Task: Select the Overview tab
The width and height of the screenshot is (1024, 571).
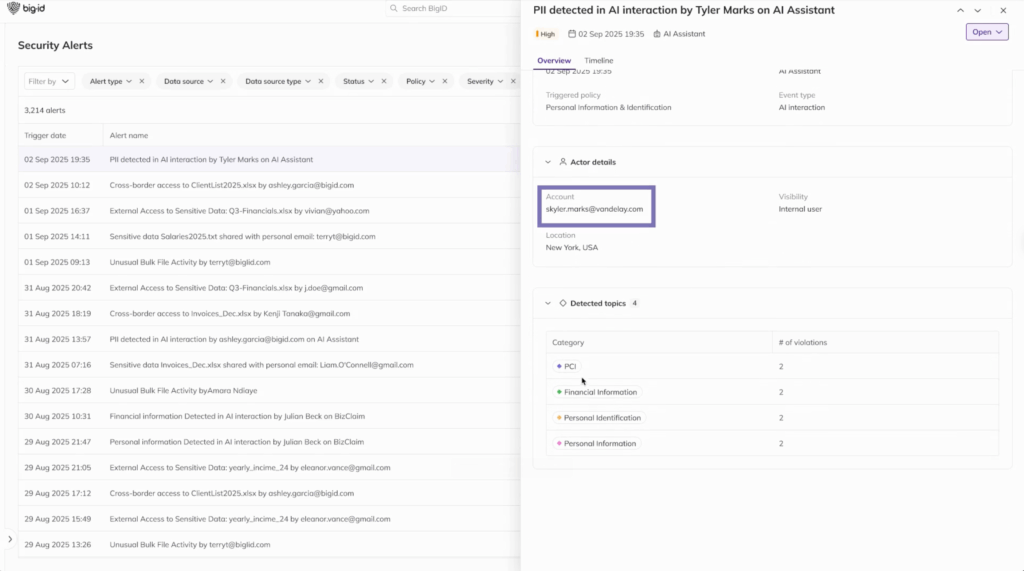Action: pyautogui.click(x=553, y=61)
